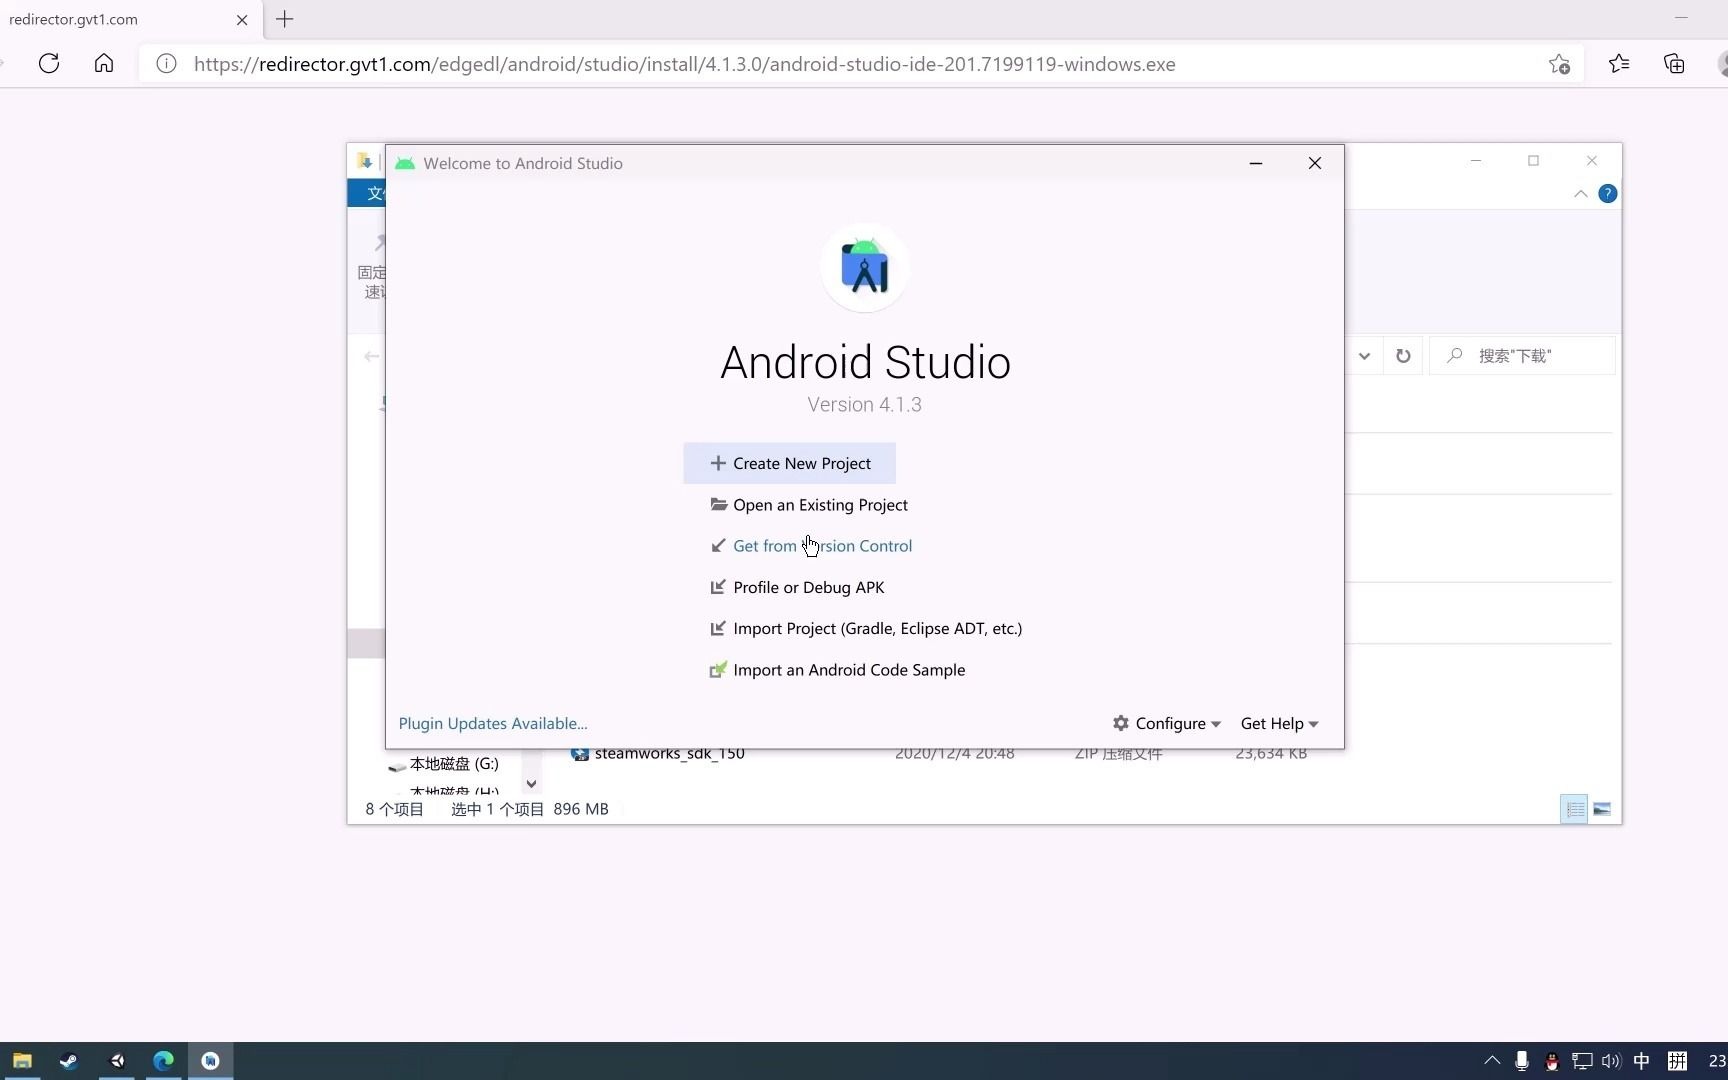The width and height of the screenshot is (1728, 1080).
Task: Click the Android Studio logo
Action: [865, 268]
